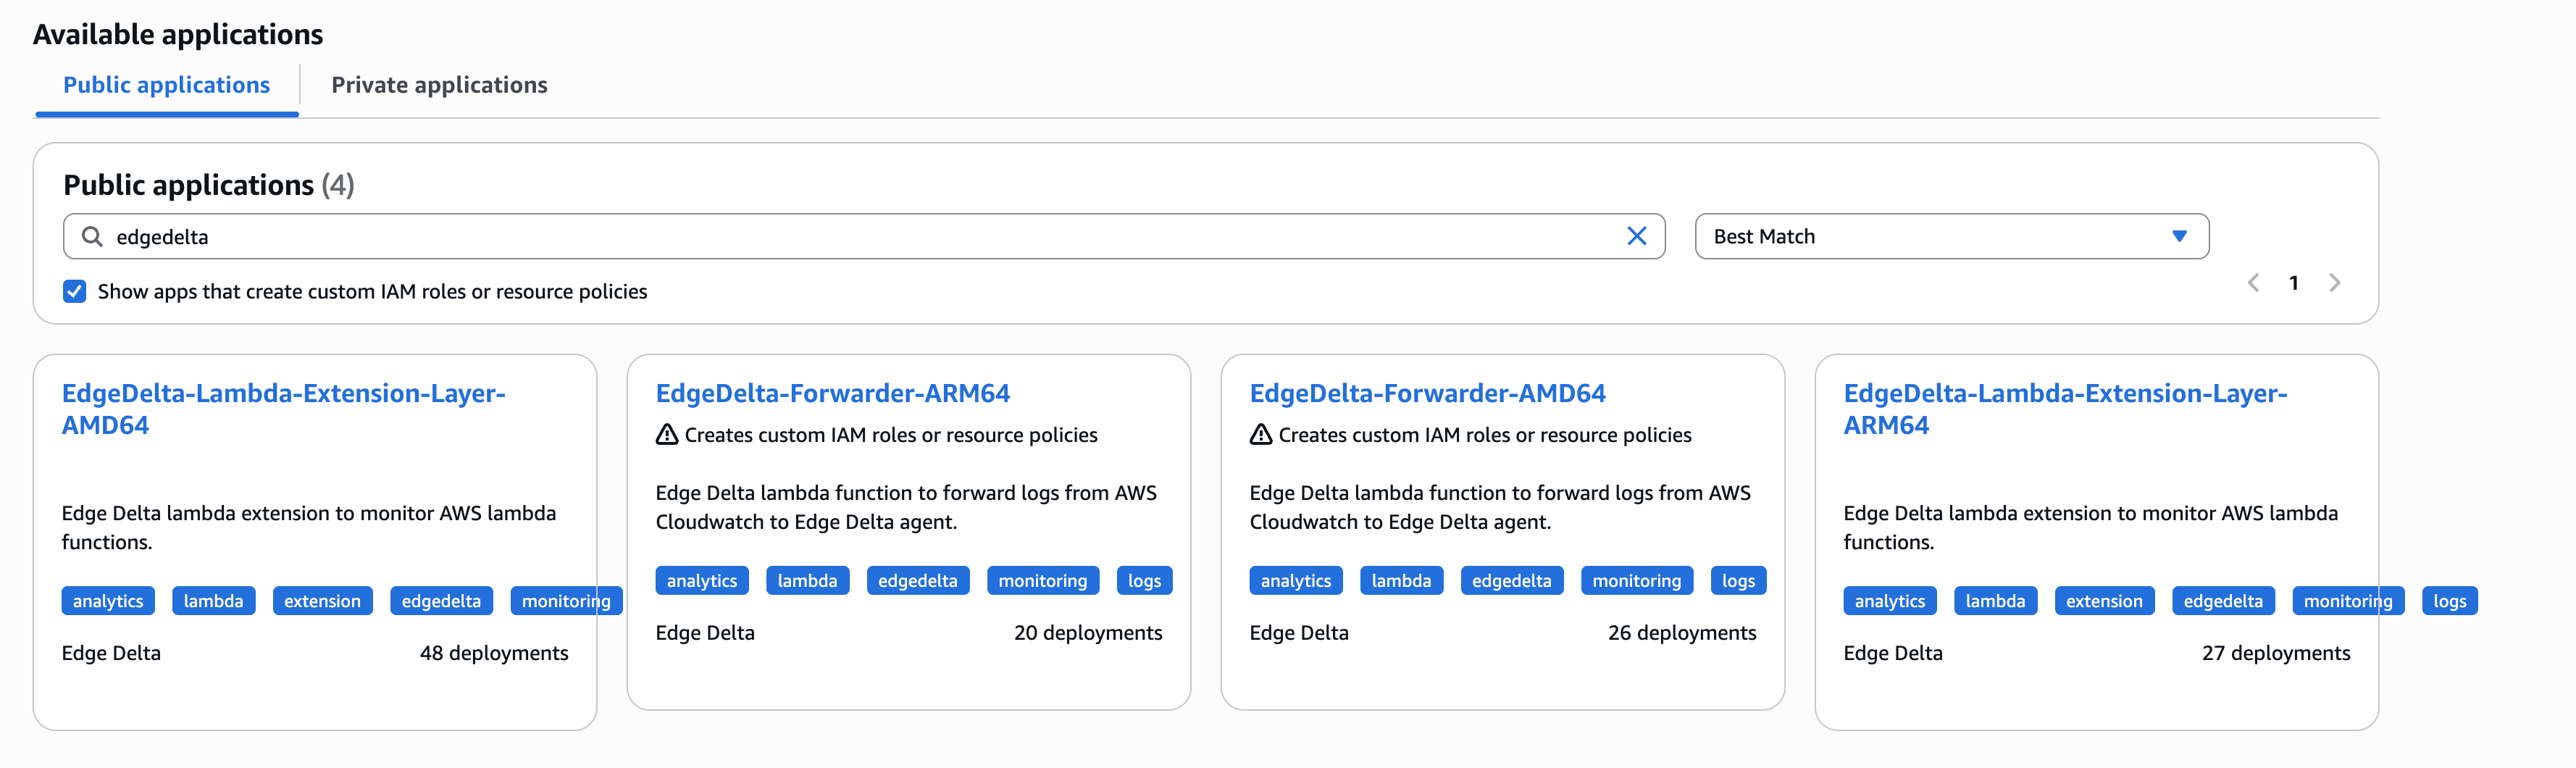Open the Best Match sort dropdown
Viewport: 2576px width, 768px height.
tap(1950, 236)
